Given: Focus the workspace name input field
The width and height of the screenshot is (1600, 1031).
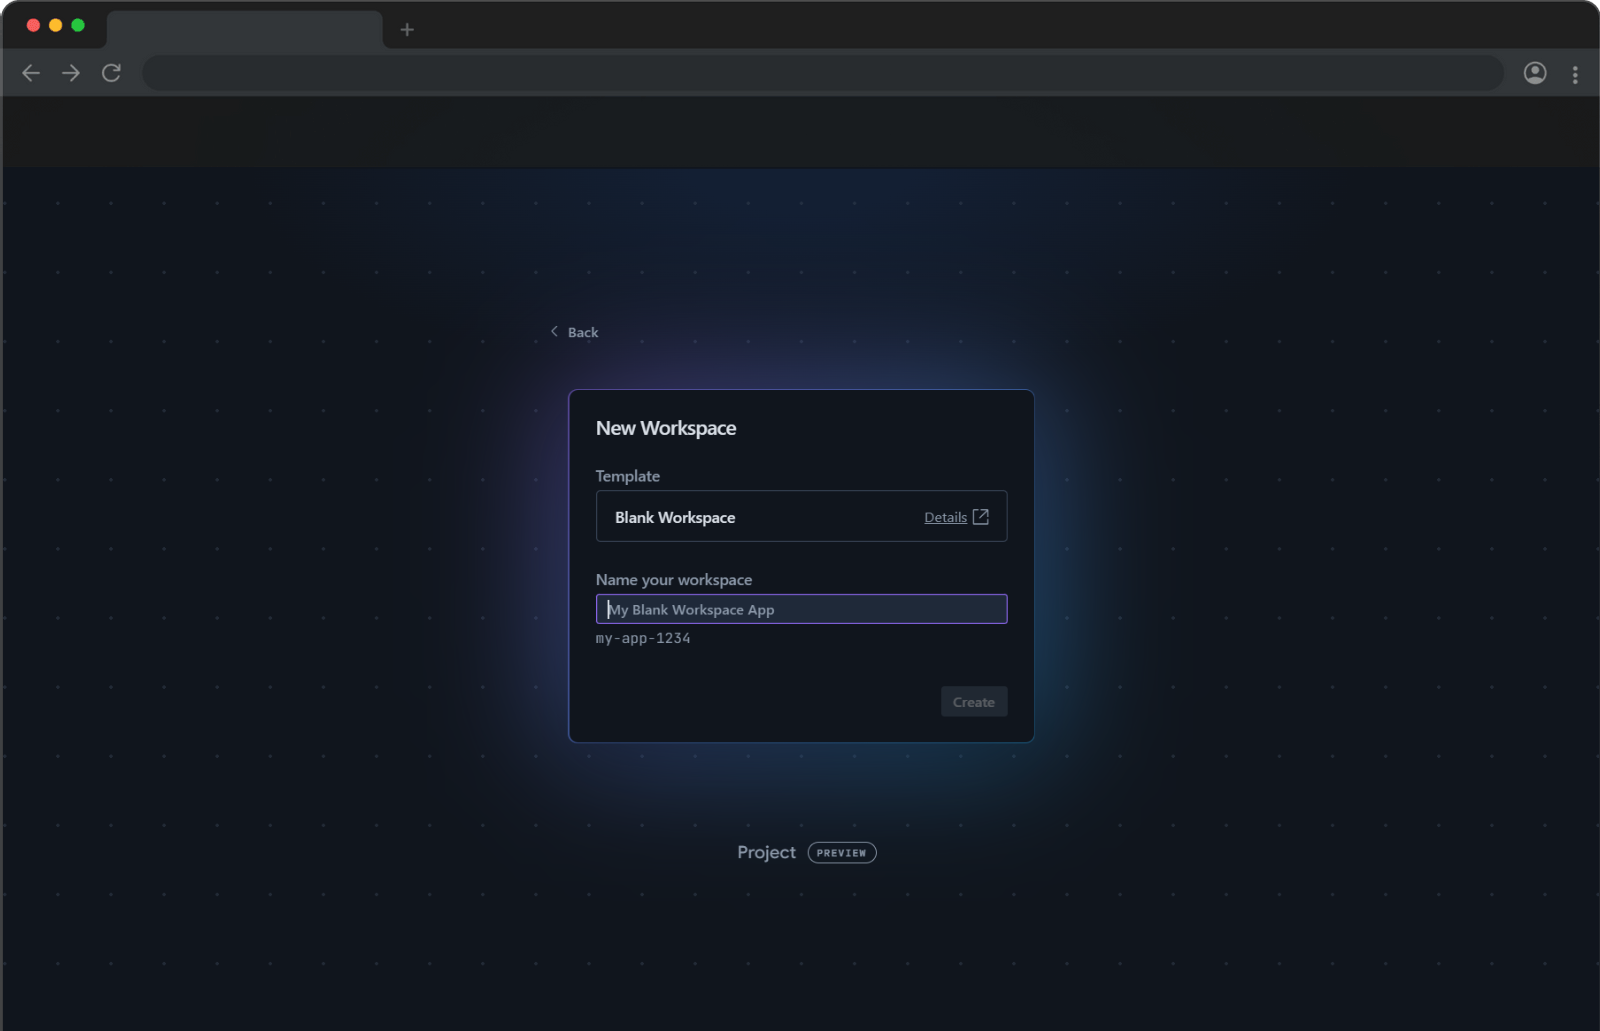Looking at the screenshot, I should coord(801,609).
